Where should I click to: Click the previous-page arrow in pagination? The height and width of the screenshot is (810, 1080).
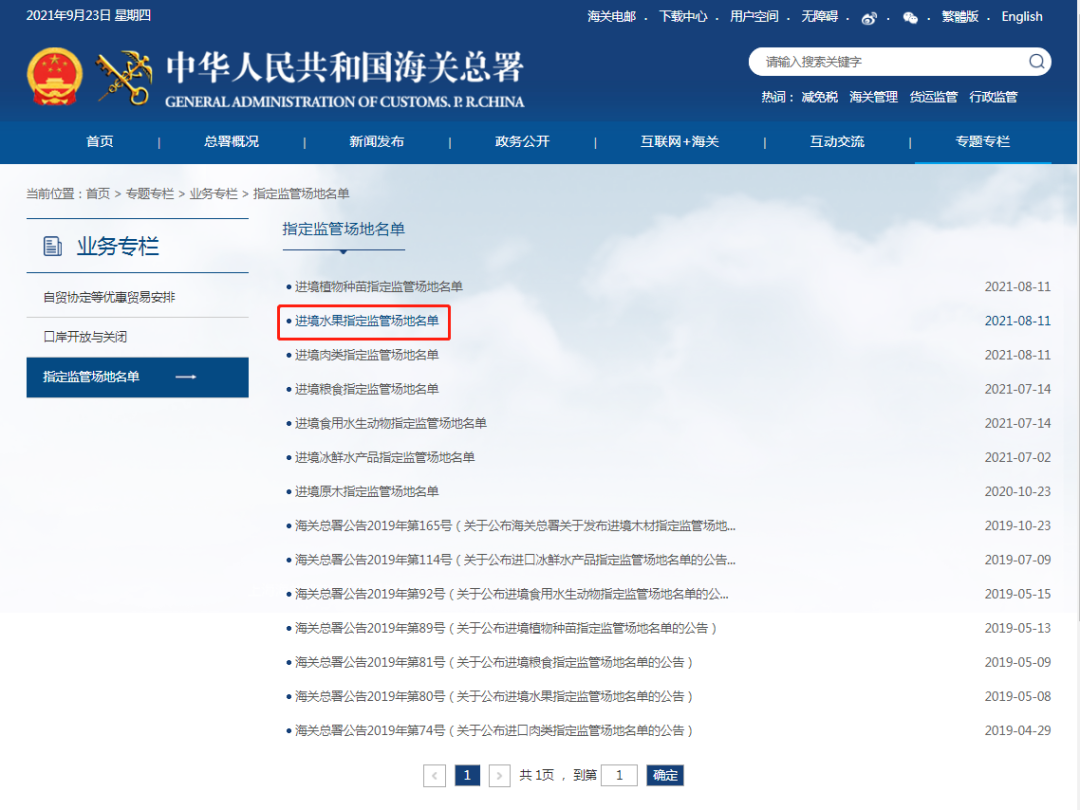(x=434, y=775)
